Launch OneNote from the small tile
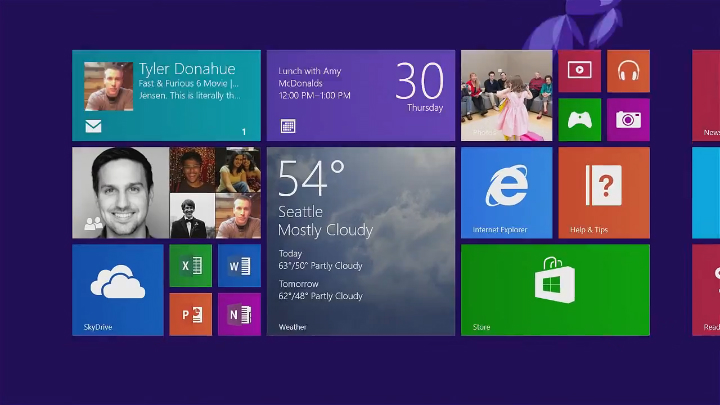The height and width of the screenshot is (405, 720). point(239,315)
